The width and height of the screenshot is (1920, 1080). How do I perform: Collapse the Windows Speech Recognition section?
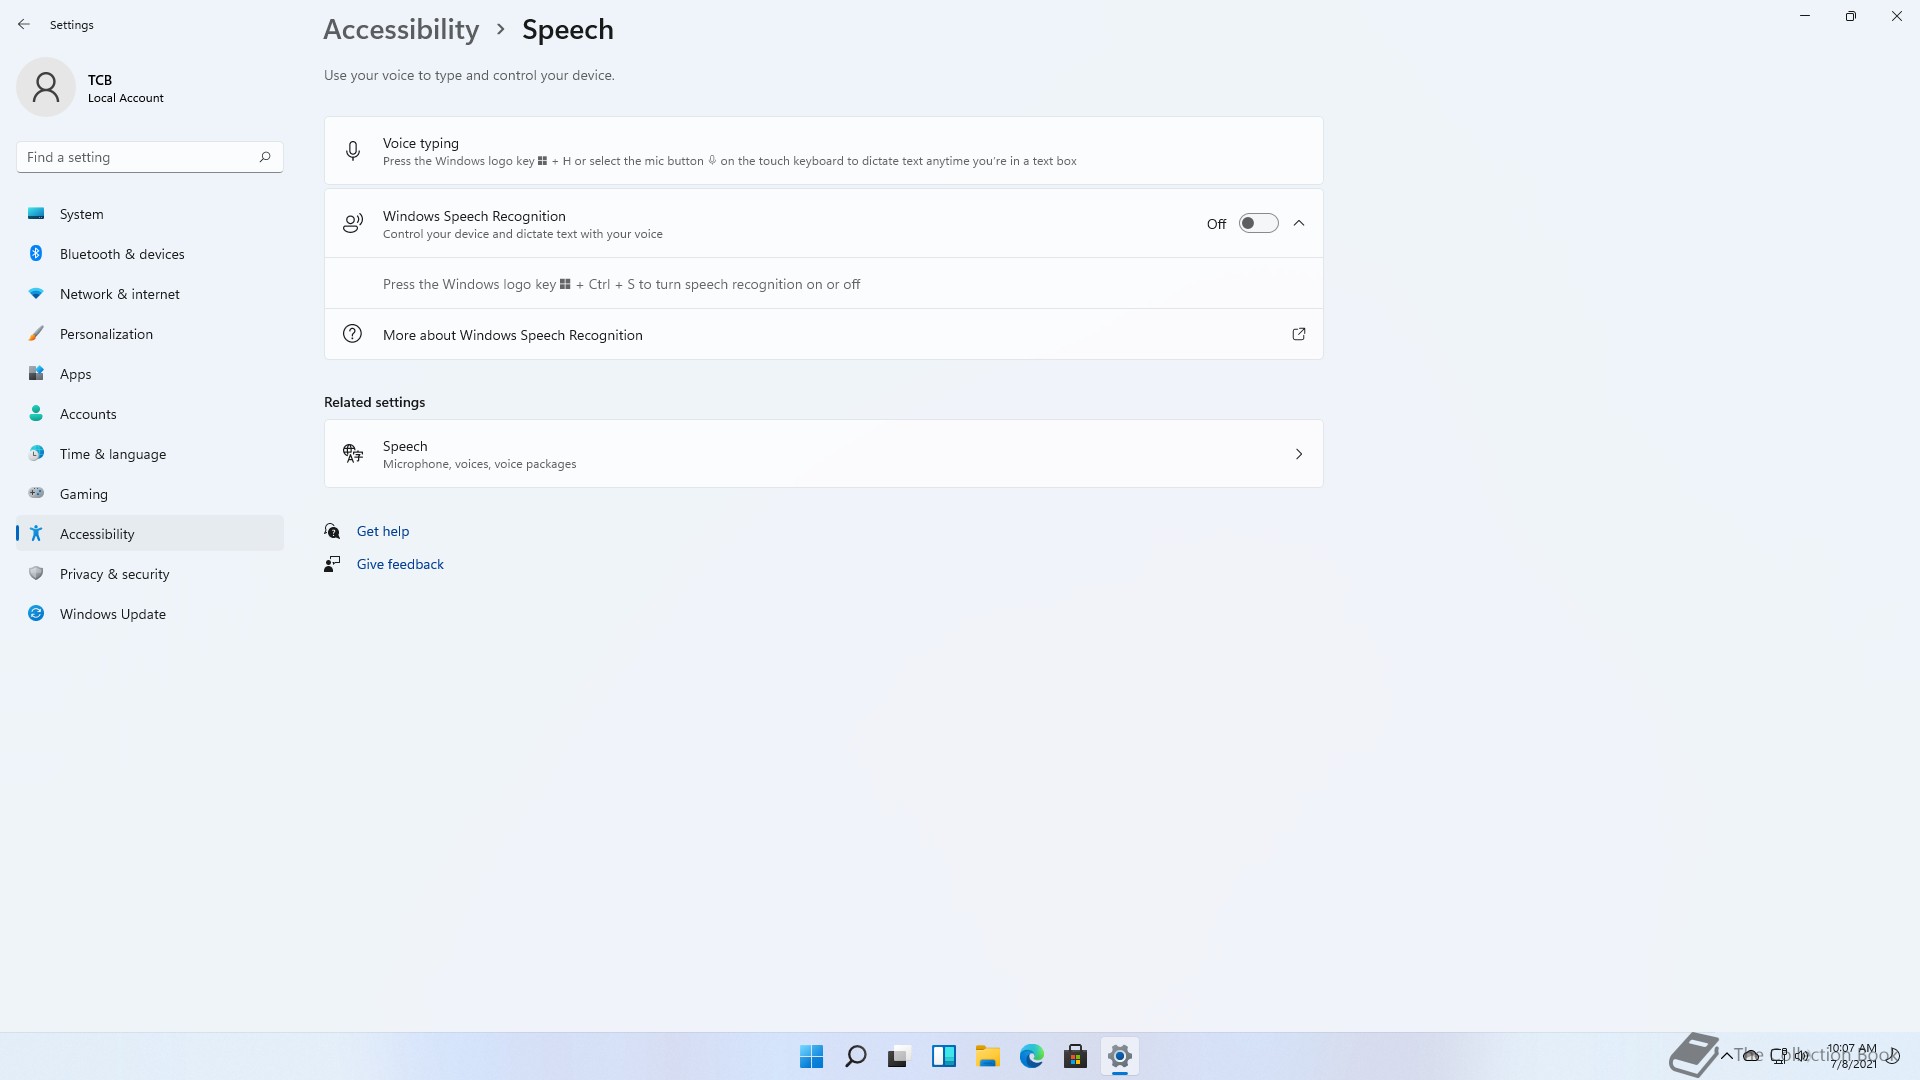1299,223
